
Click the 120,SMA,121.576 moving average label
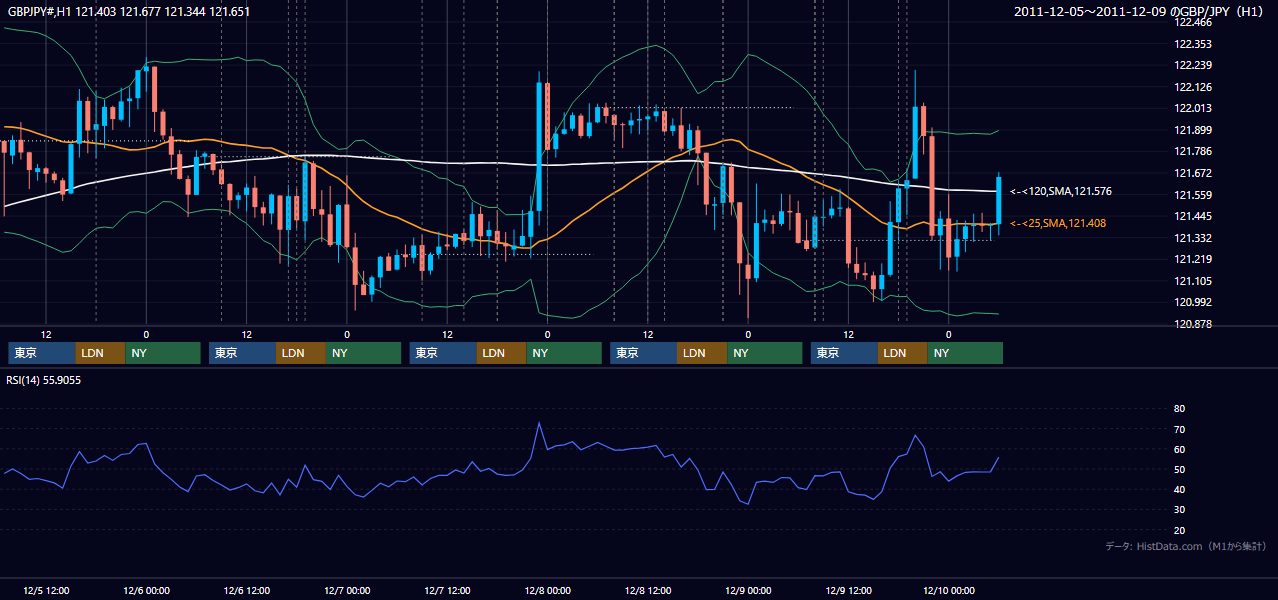point(1061,191)
